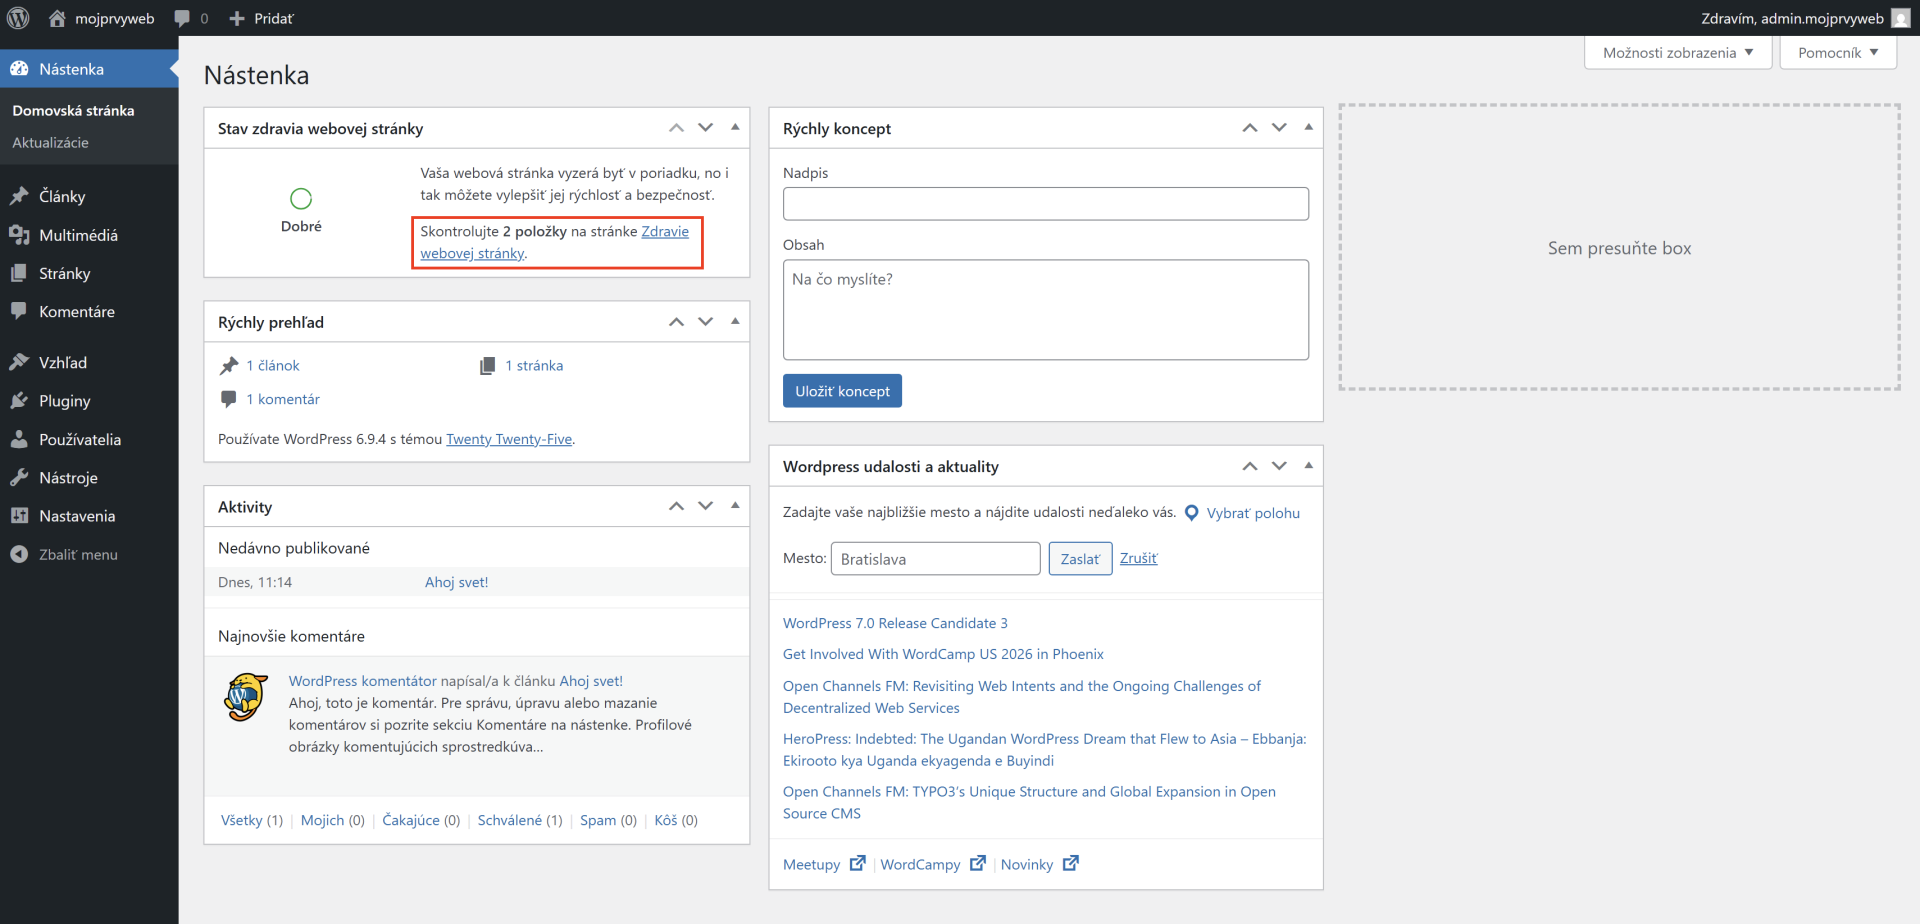Open the Novinky external link
The height and width of the screenshot is (924, 1920).
pos(1040,864)
